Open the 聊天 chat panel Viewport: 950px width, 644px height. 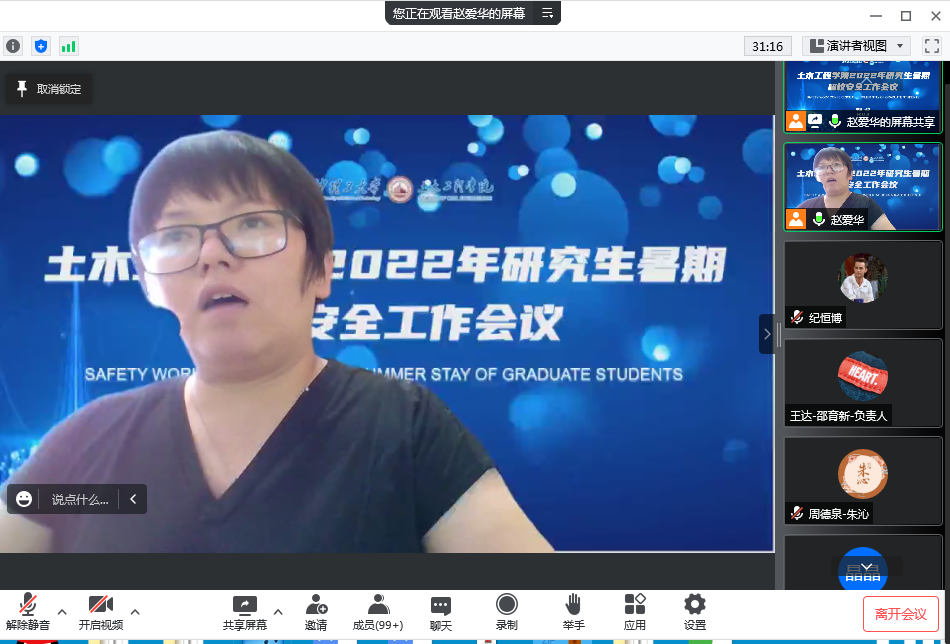click(440, 611)
